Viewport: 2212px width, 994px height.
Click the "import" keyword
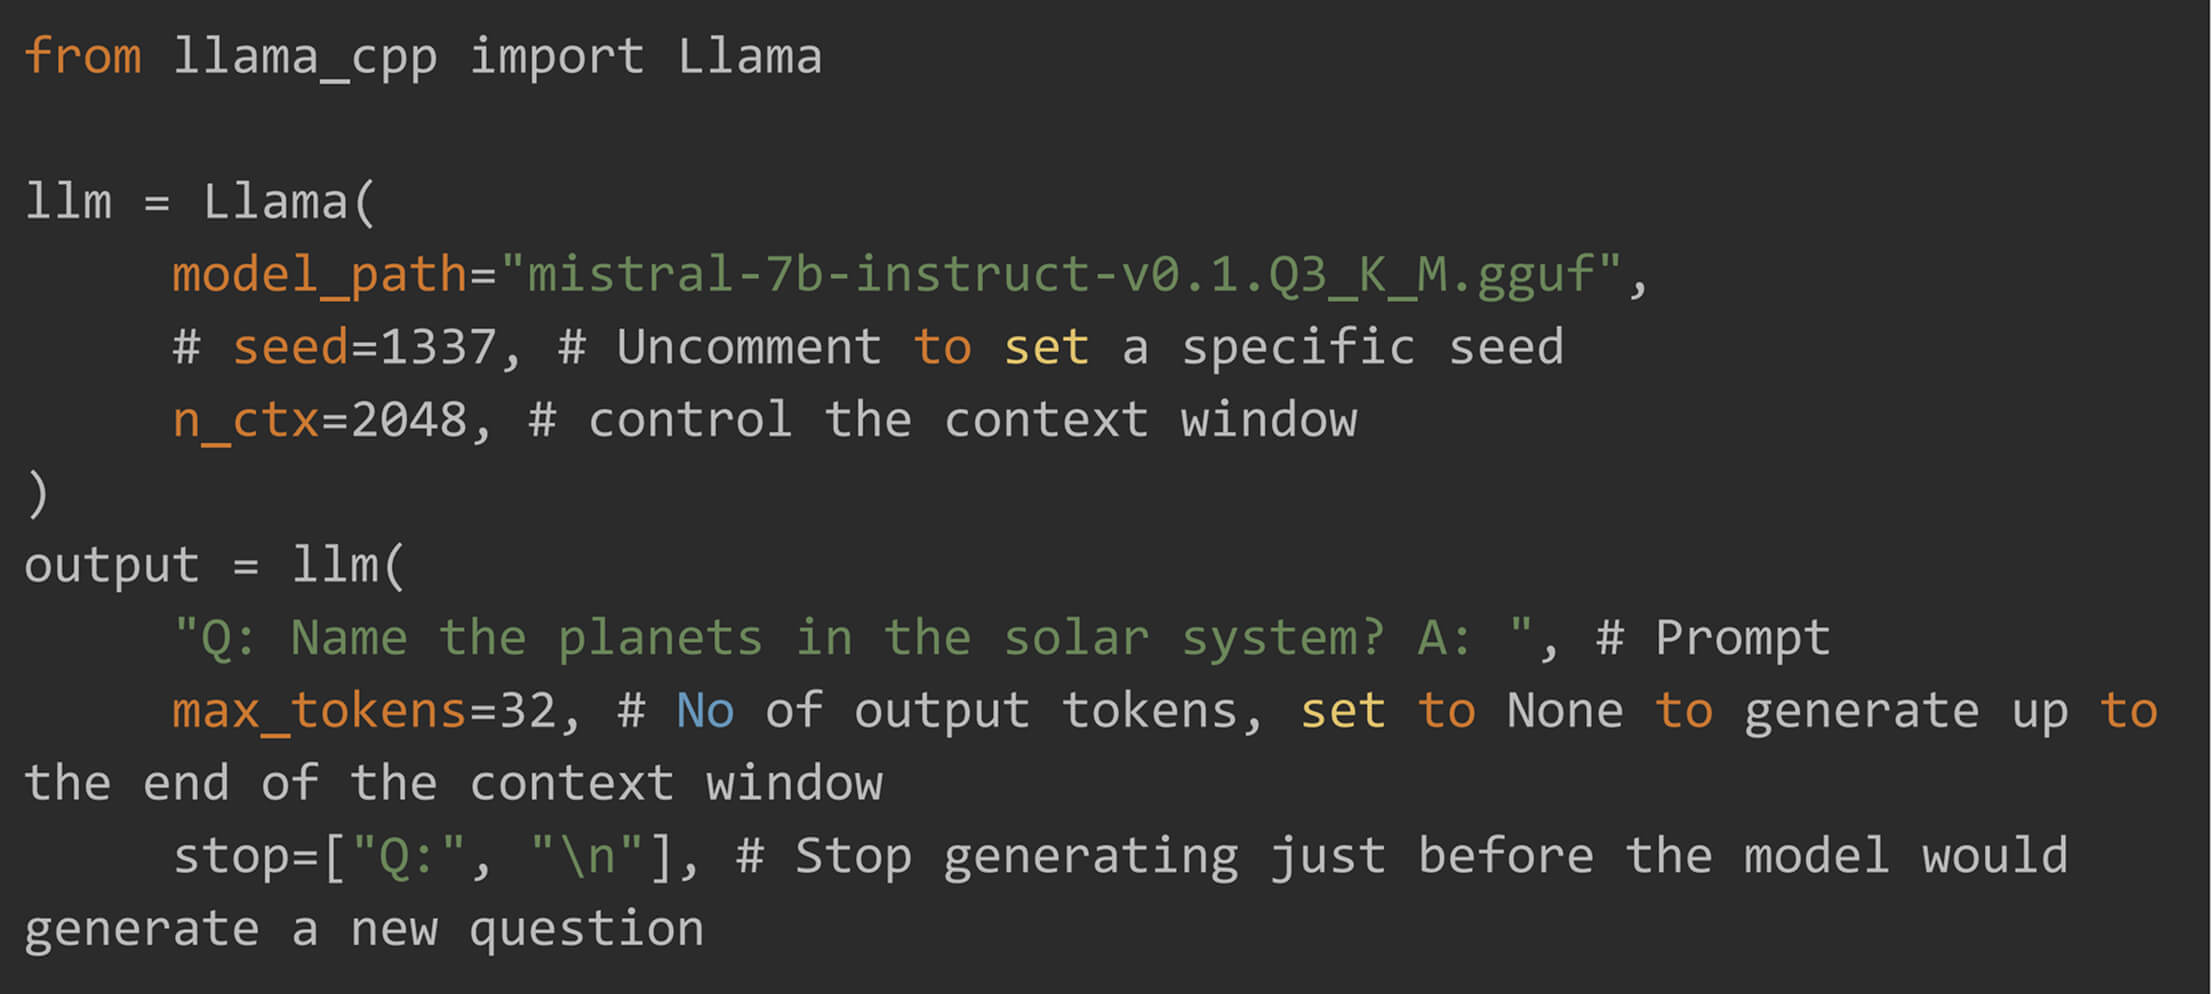pos(556,56)
